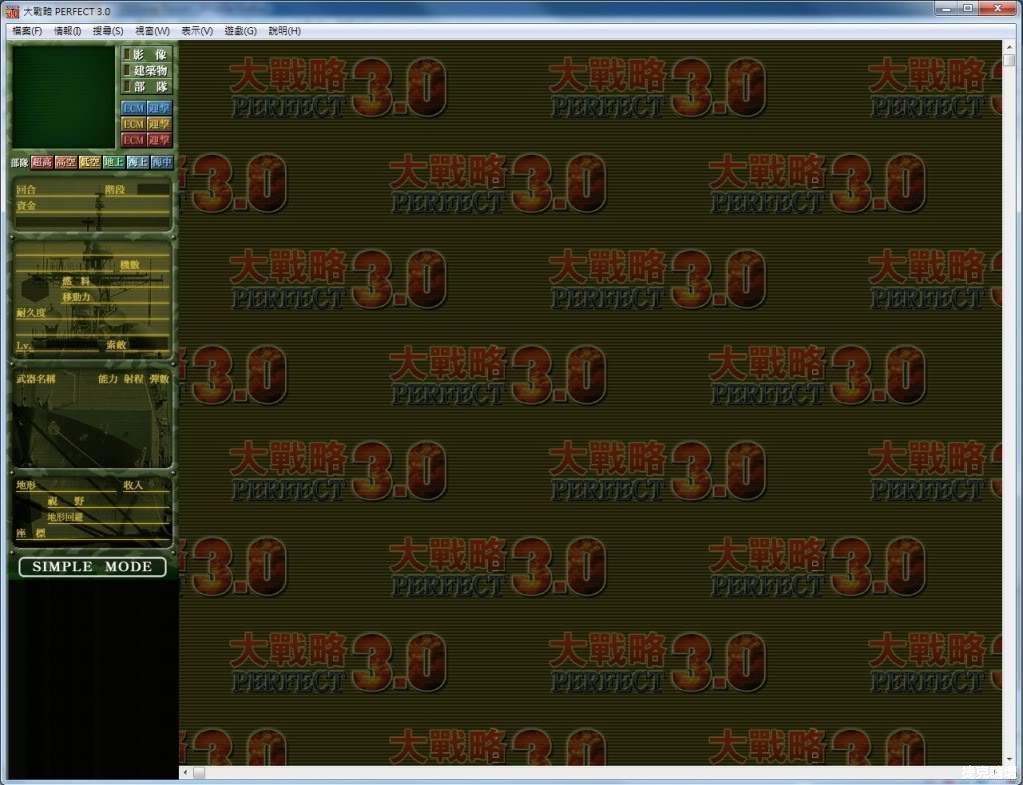This screenshot has width=1023, height=785.
Task: Open the 搜尋(S) menu
Action: [108, 31]
